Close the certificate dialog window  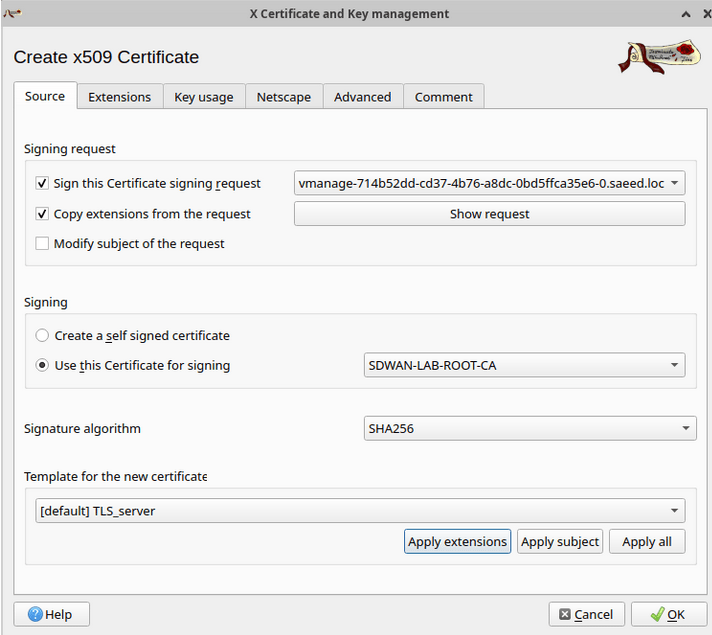click(702, 14)
